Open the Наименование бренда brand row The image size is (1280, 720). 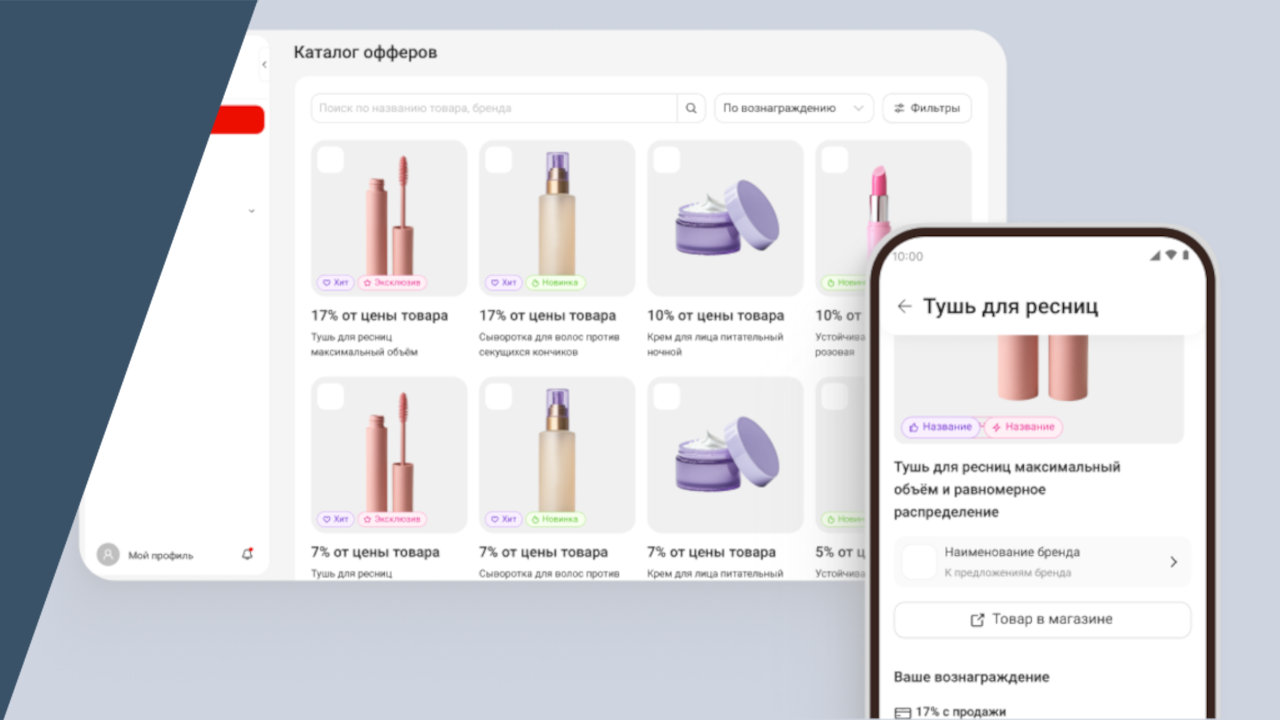coord(1042,561)
